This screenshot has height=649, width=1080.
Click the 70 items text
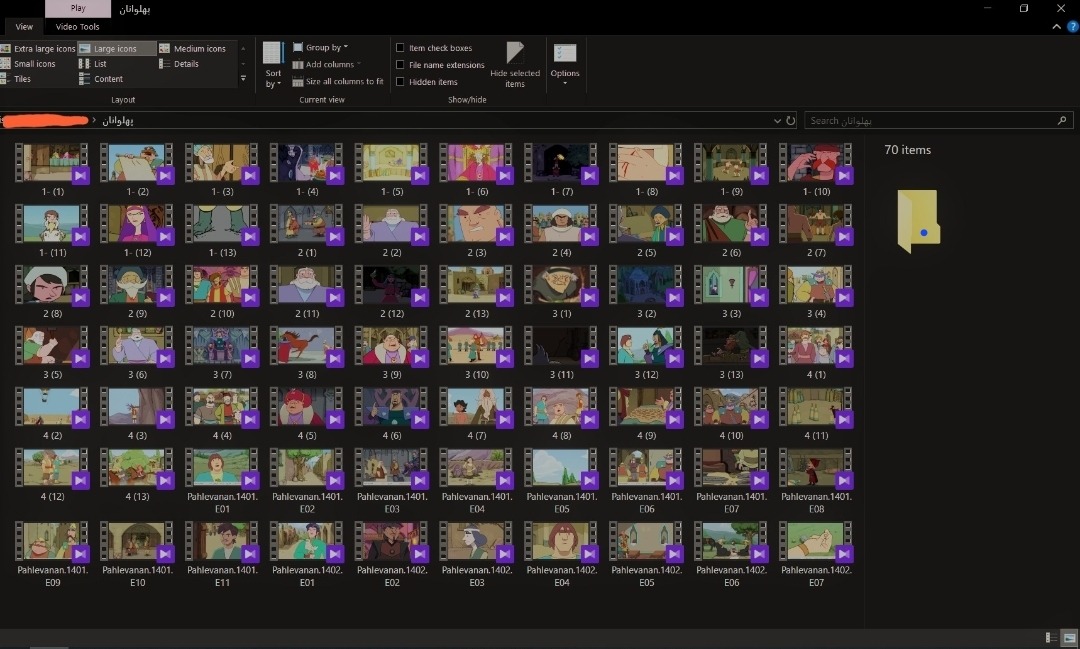(x=907, y=150)
